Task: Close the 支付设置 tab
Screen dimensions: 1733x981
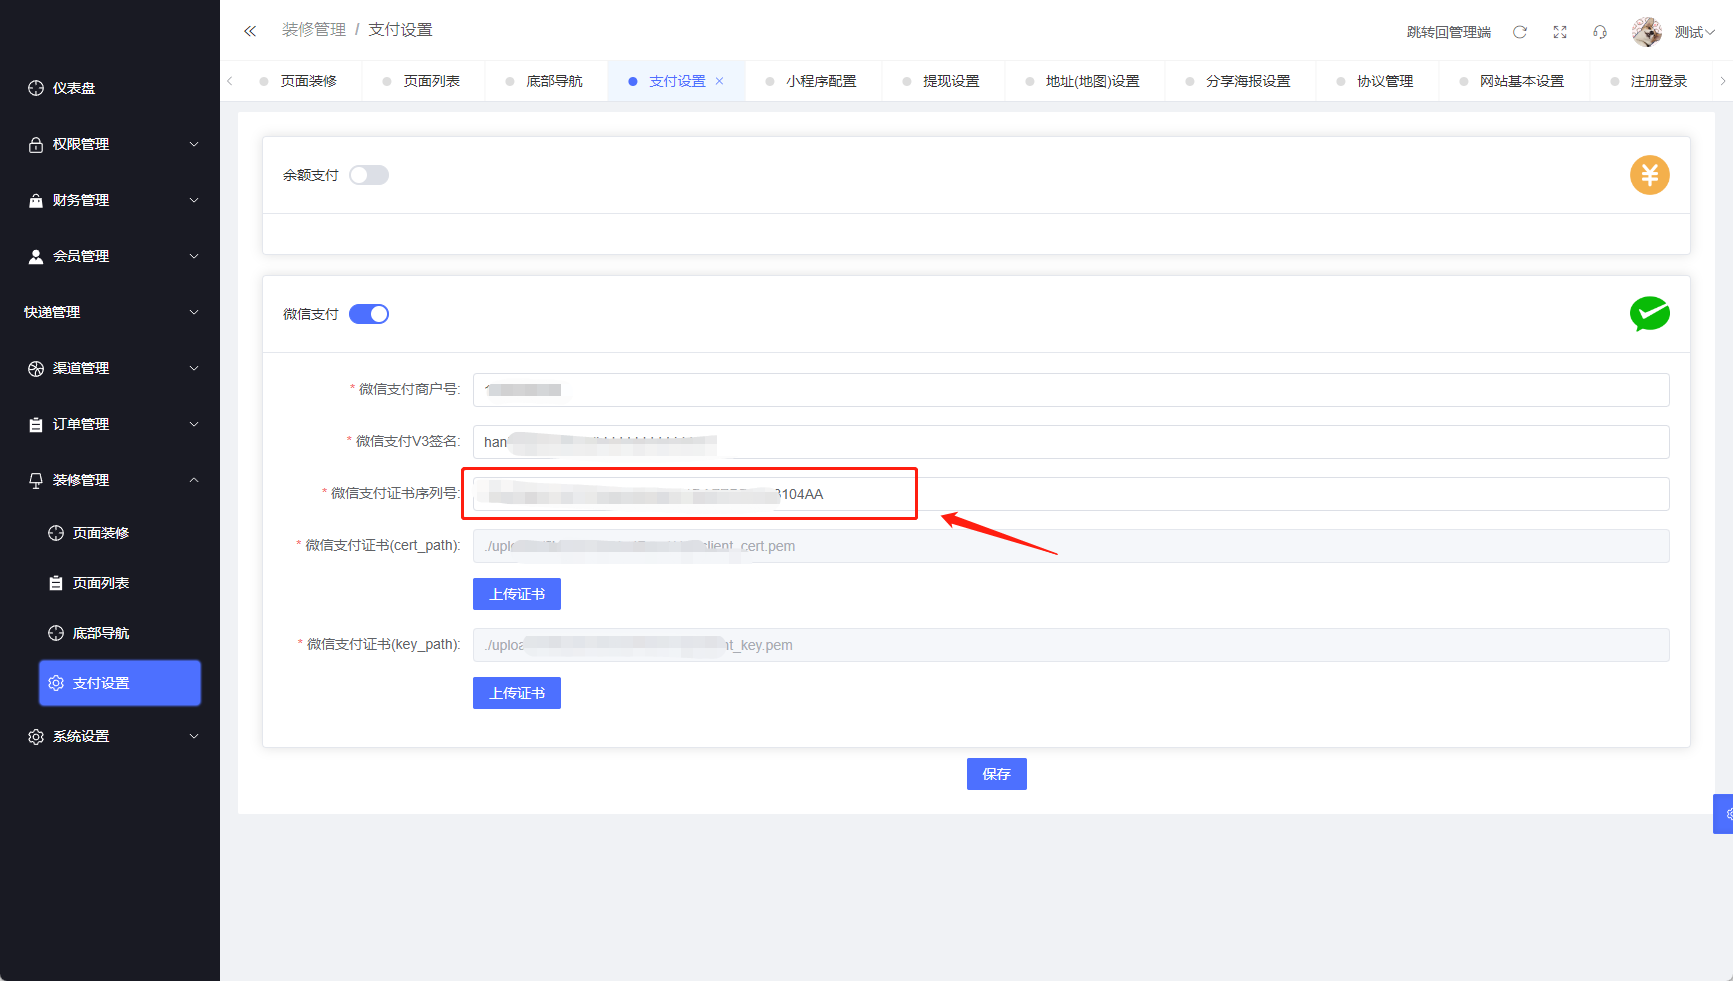Action: point(720,81)
